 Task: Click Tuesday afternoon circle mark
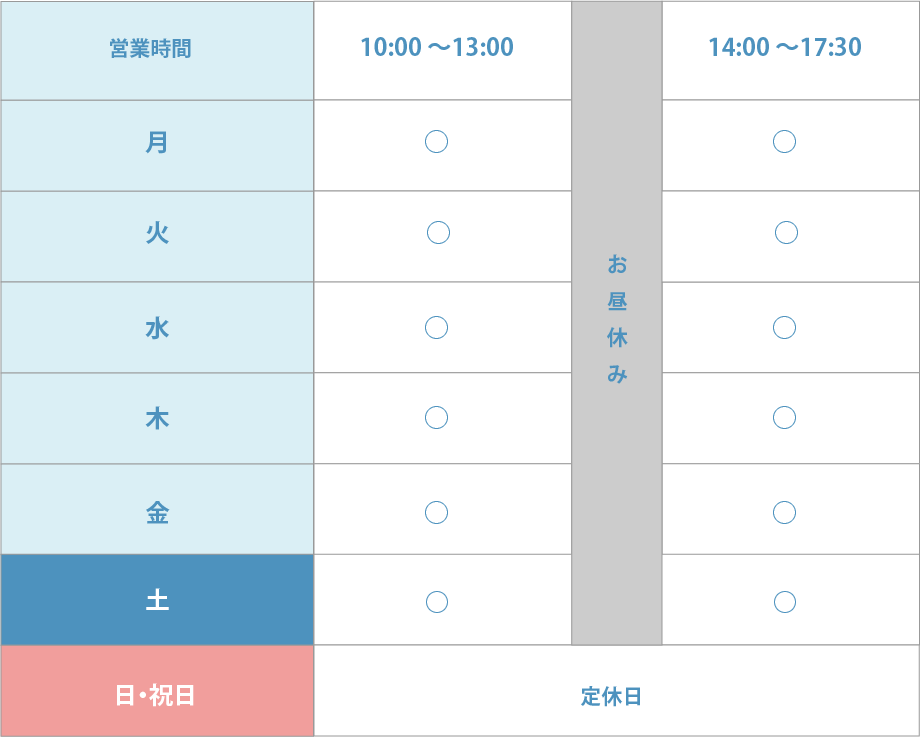coord(786,233)
